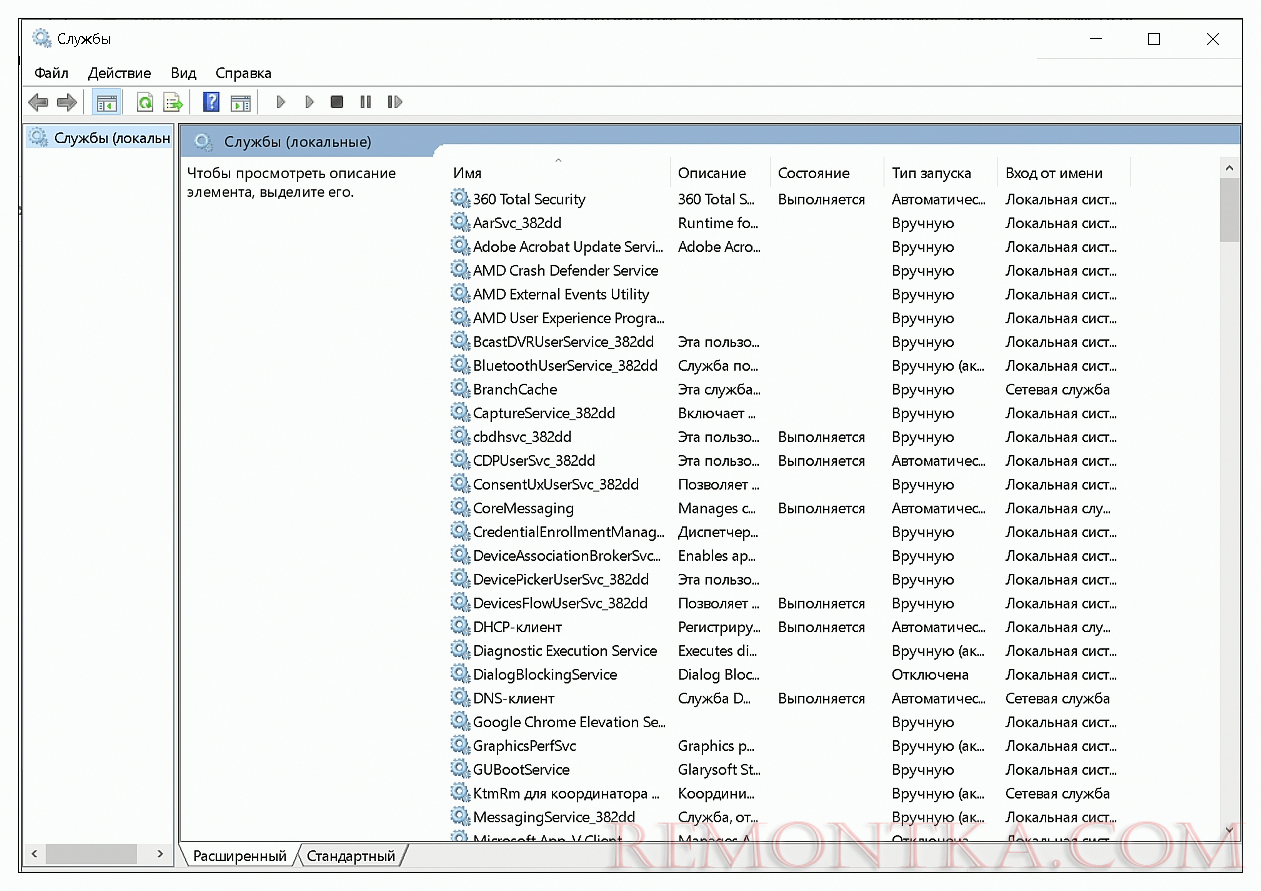Select the DHCP-клиент service row
The width and height of the screenshot is (1261, 891).
(x=517, y=627)
